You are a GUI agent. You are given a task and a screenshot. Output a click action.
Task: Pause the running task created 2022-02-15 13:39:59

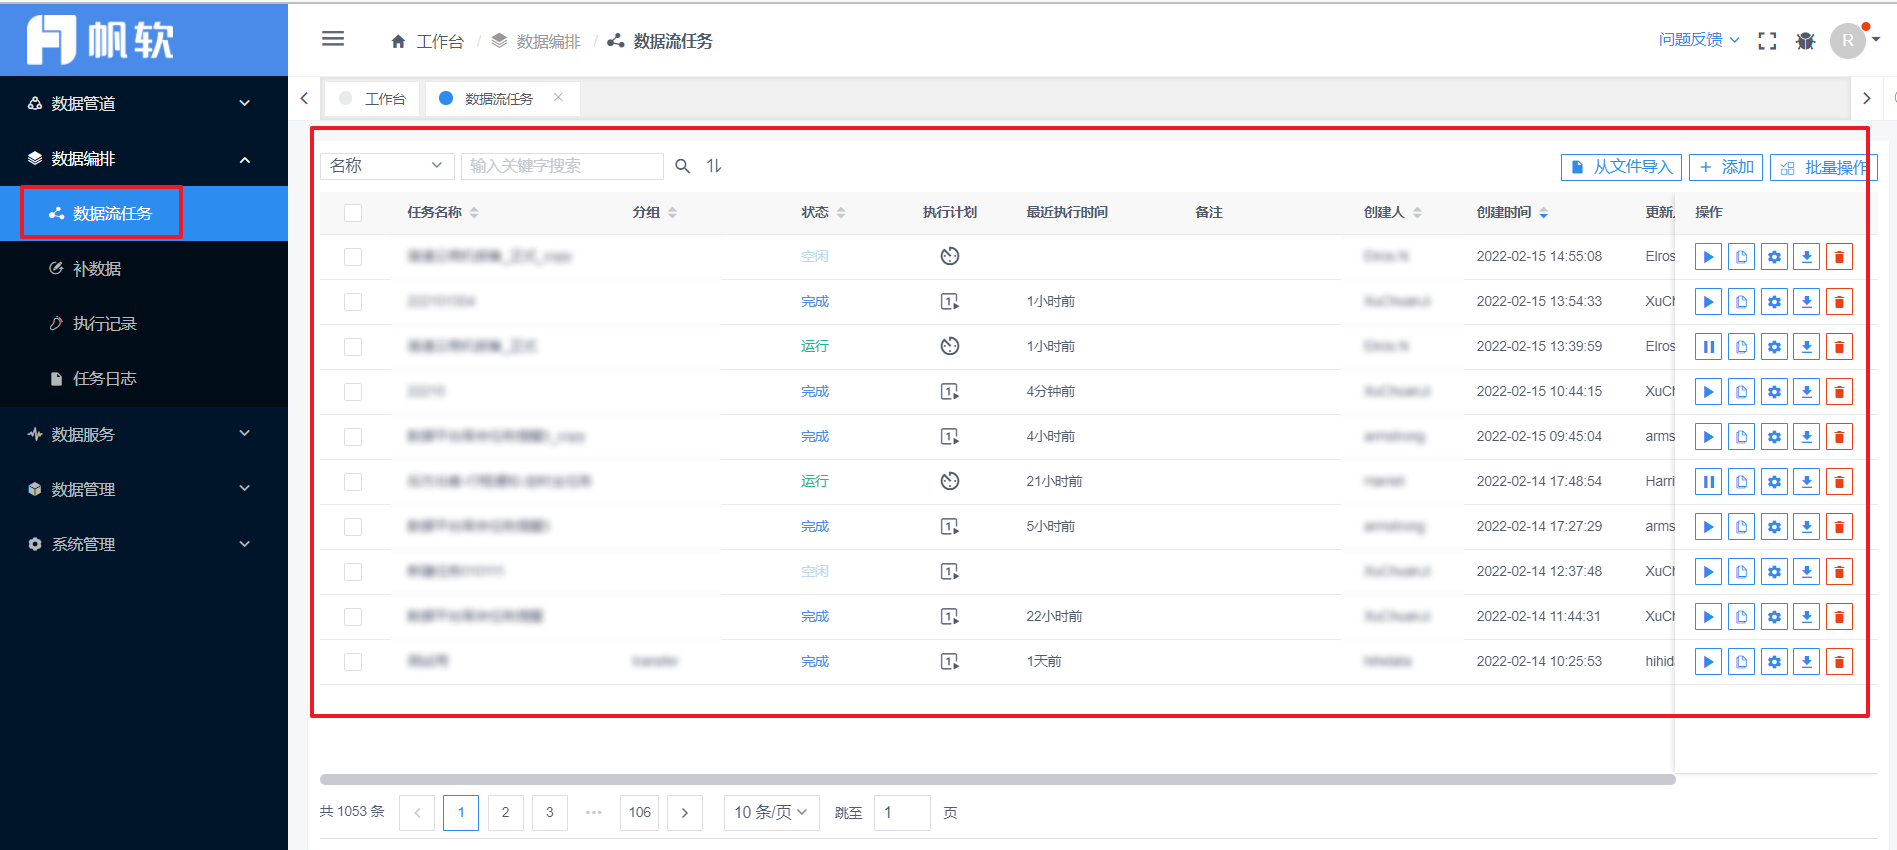click(x=1708, y=347)
